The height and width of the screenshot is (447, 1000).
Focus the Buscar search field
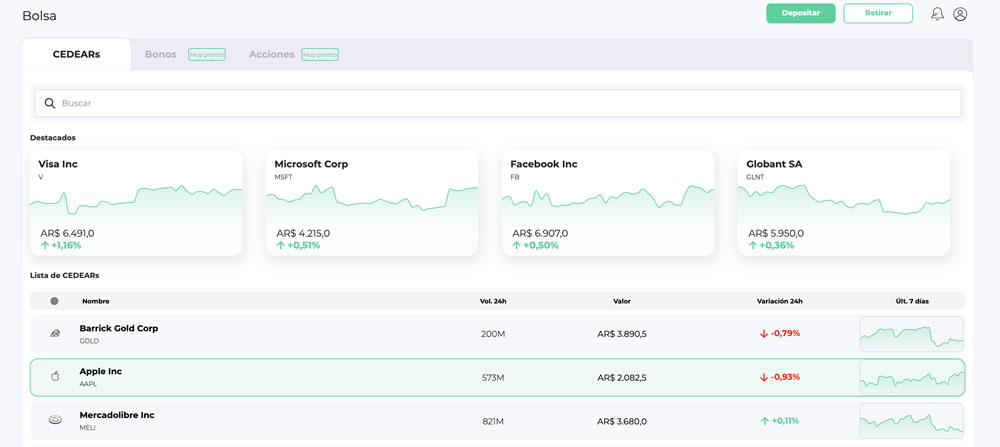click(498, 103)
